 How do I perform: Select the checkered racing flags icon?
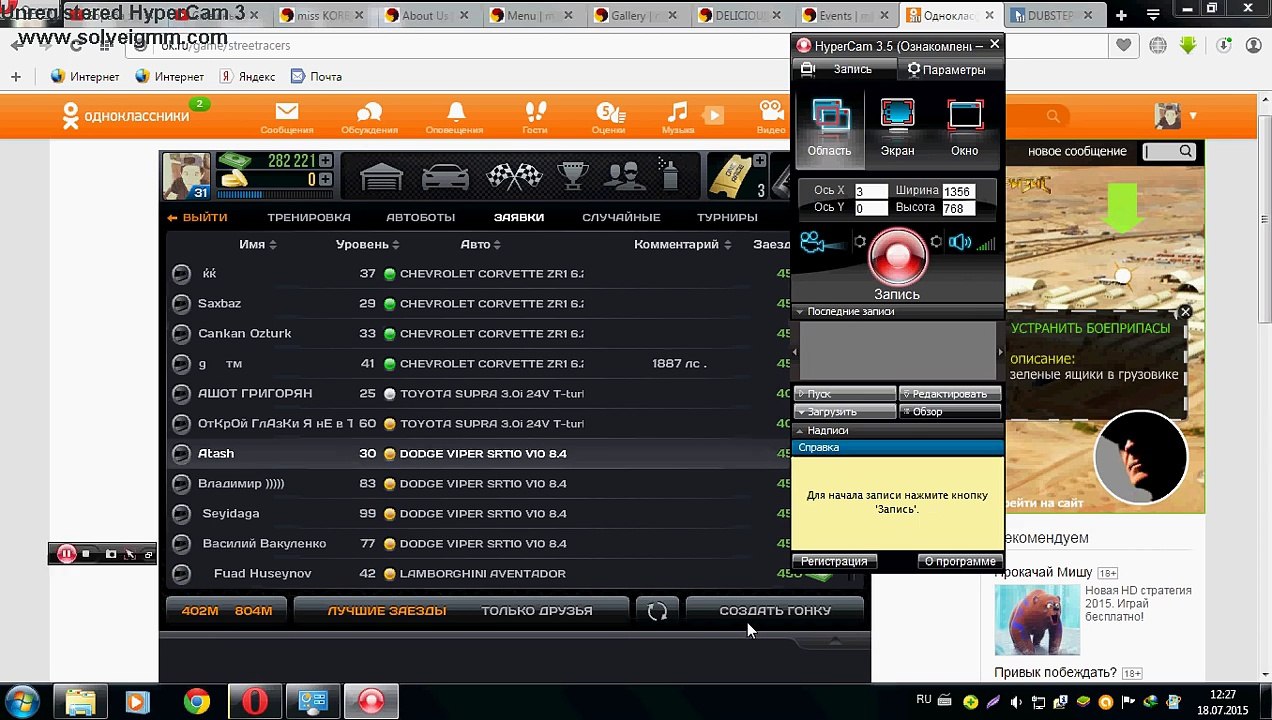[513, 176]
